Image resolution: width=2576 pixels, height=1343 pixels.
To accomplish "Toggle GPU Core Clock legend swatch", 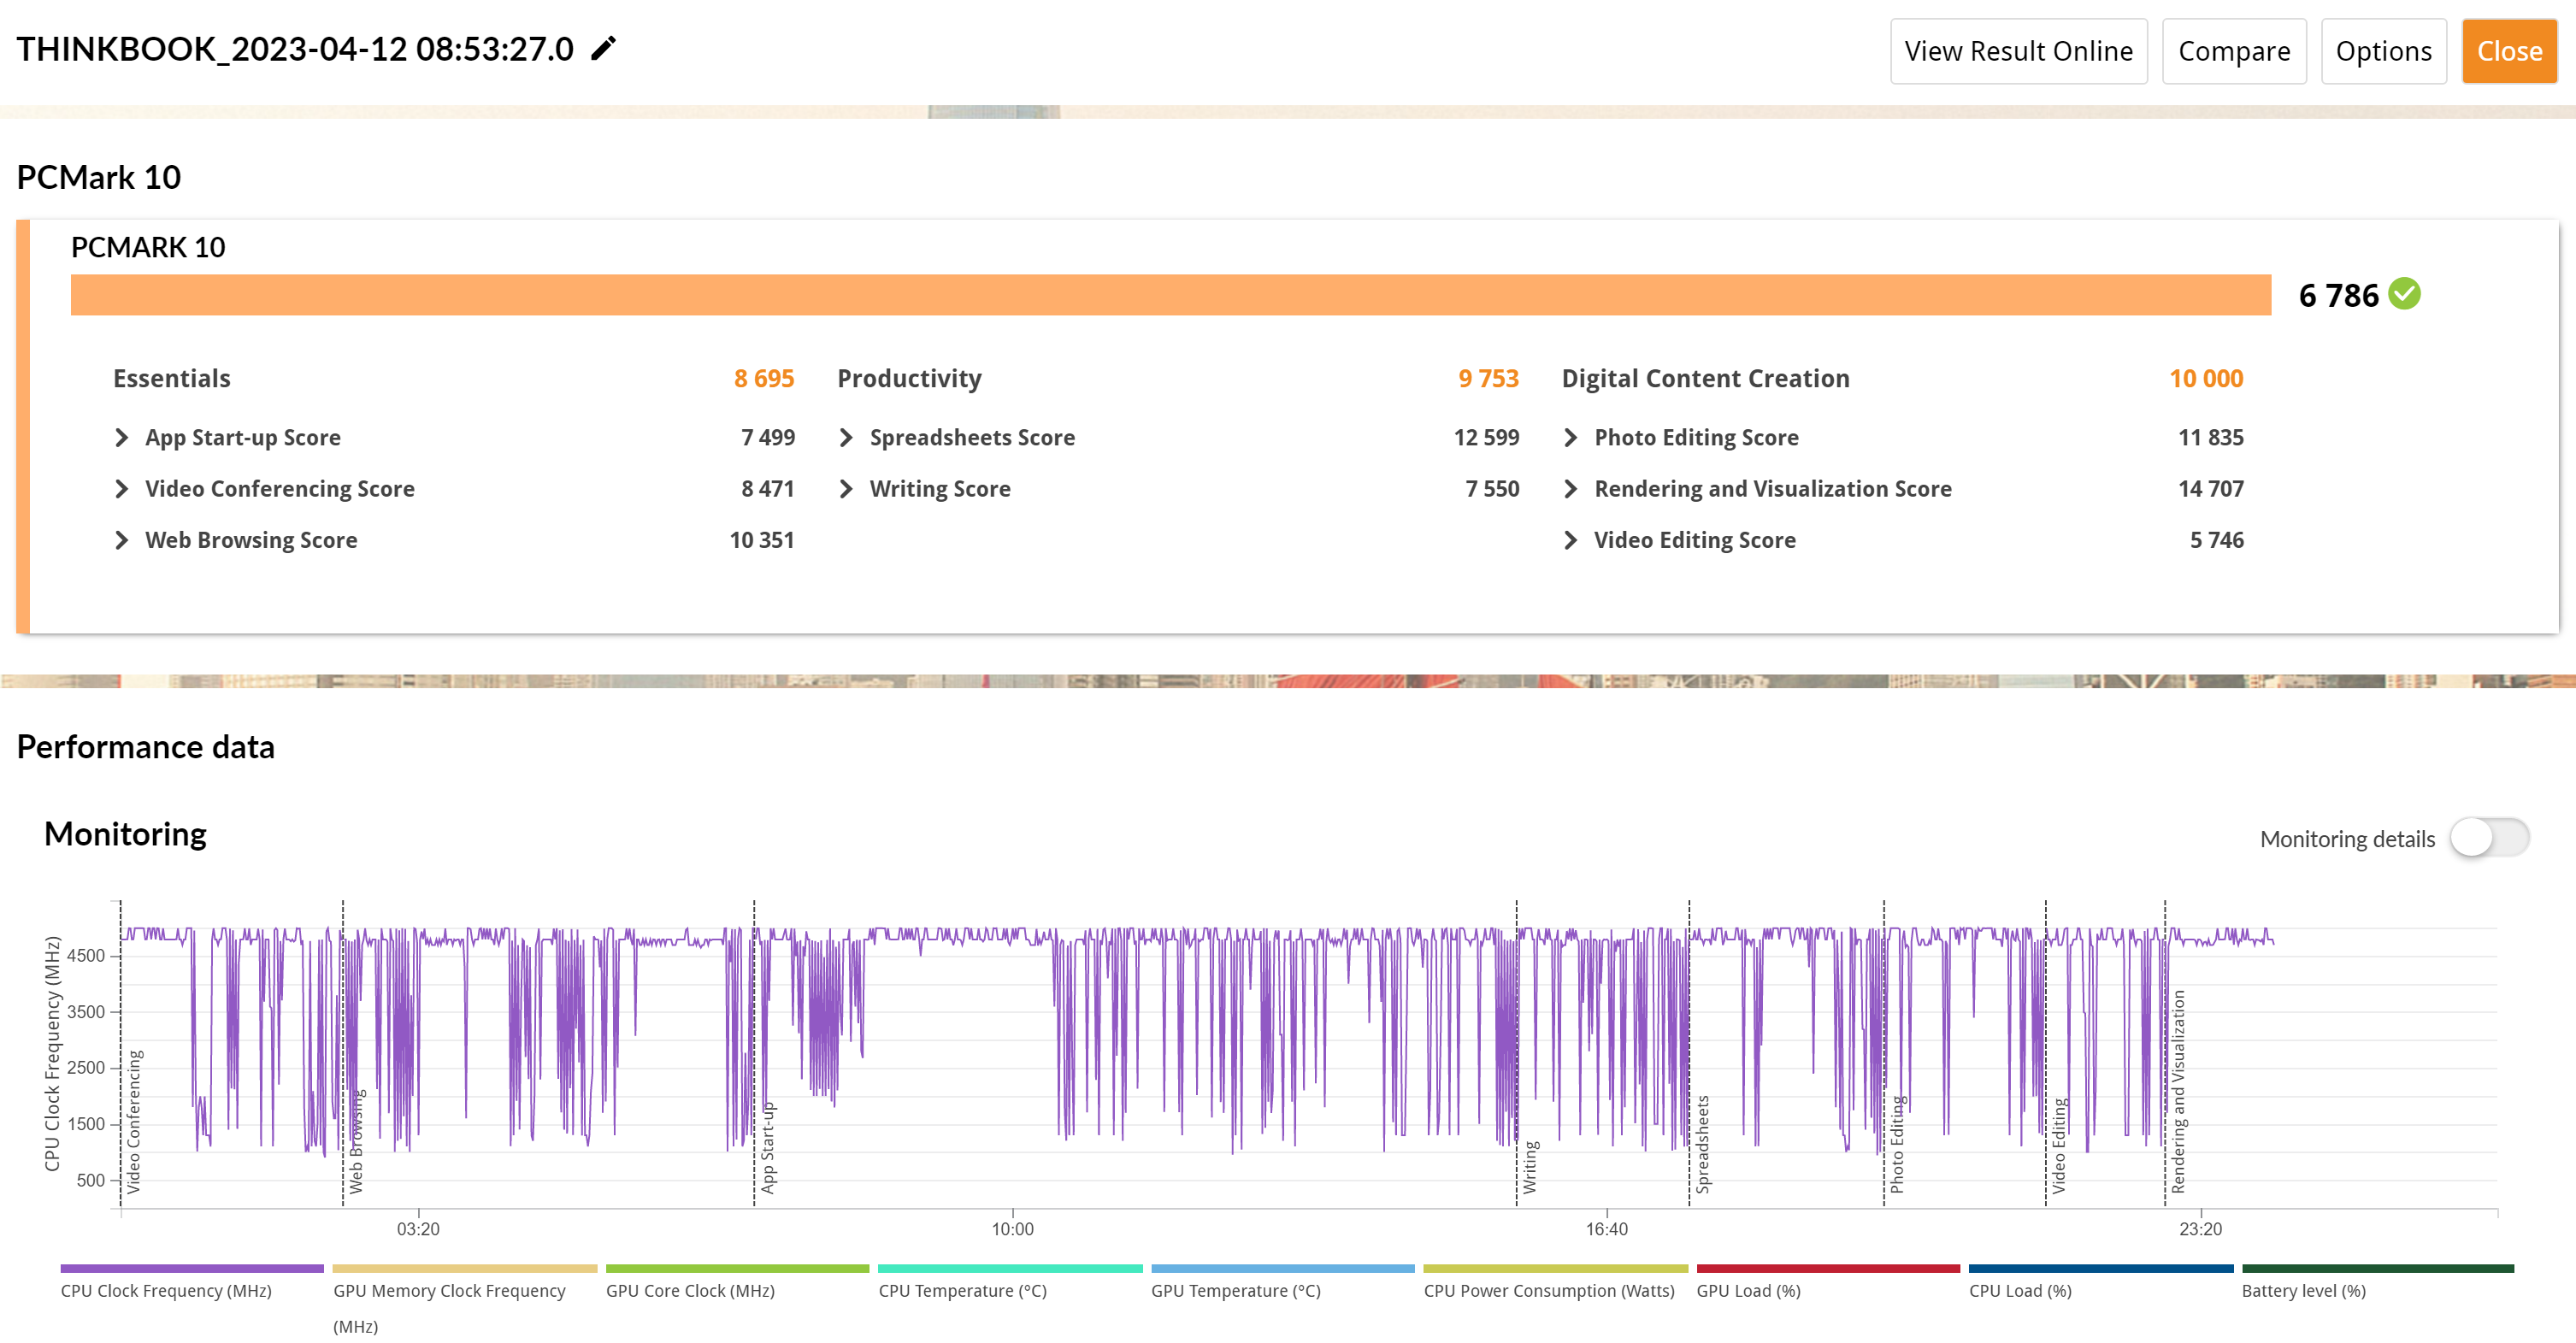I will coord(737,1268).
